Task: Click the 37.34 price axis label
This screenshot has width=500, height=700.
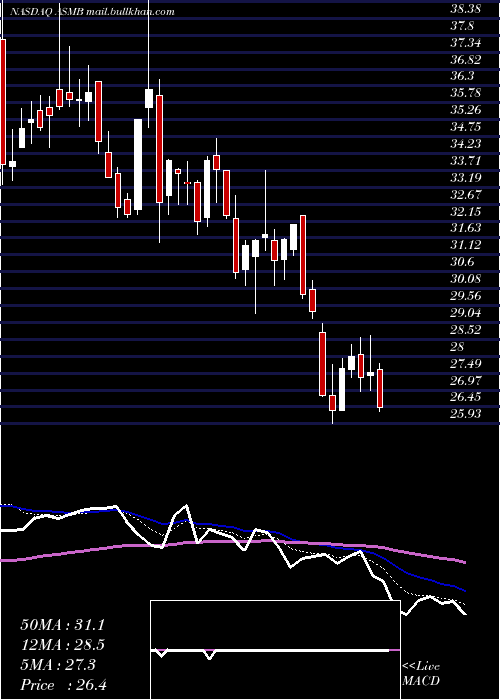Action: pyautogui.click(x=466, y=43)
